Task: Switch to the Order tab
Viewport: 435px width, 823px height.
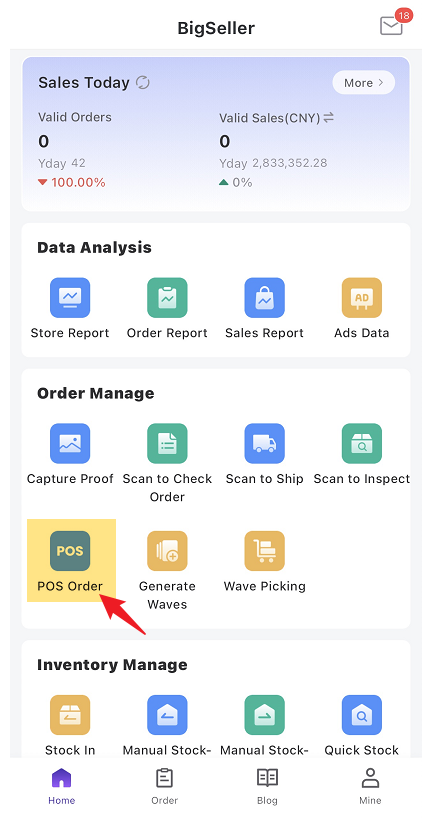Action: pos(165,786)
